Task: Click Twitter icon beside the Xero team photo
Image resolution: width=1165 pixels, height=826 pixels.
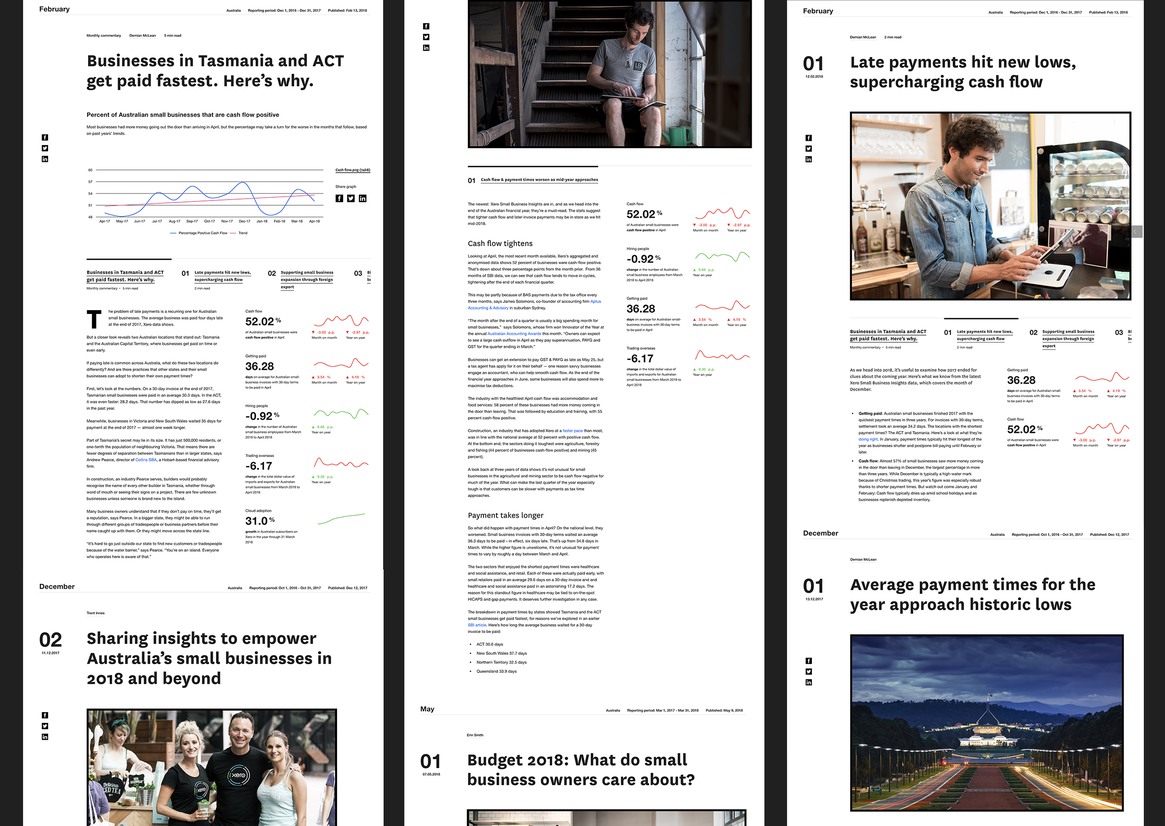Action: pyautogui.click(x=45, y=726)
